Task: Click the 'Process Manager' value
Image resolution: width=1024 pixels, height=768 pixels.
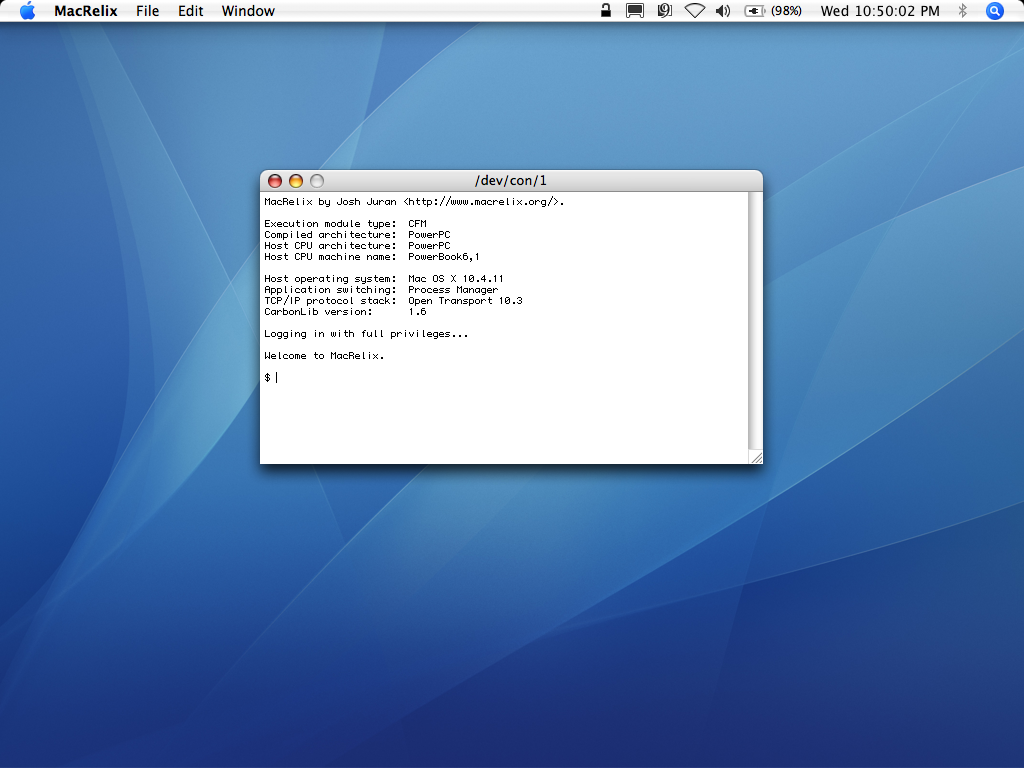Action: click(453, 290)
